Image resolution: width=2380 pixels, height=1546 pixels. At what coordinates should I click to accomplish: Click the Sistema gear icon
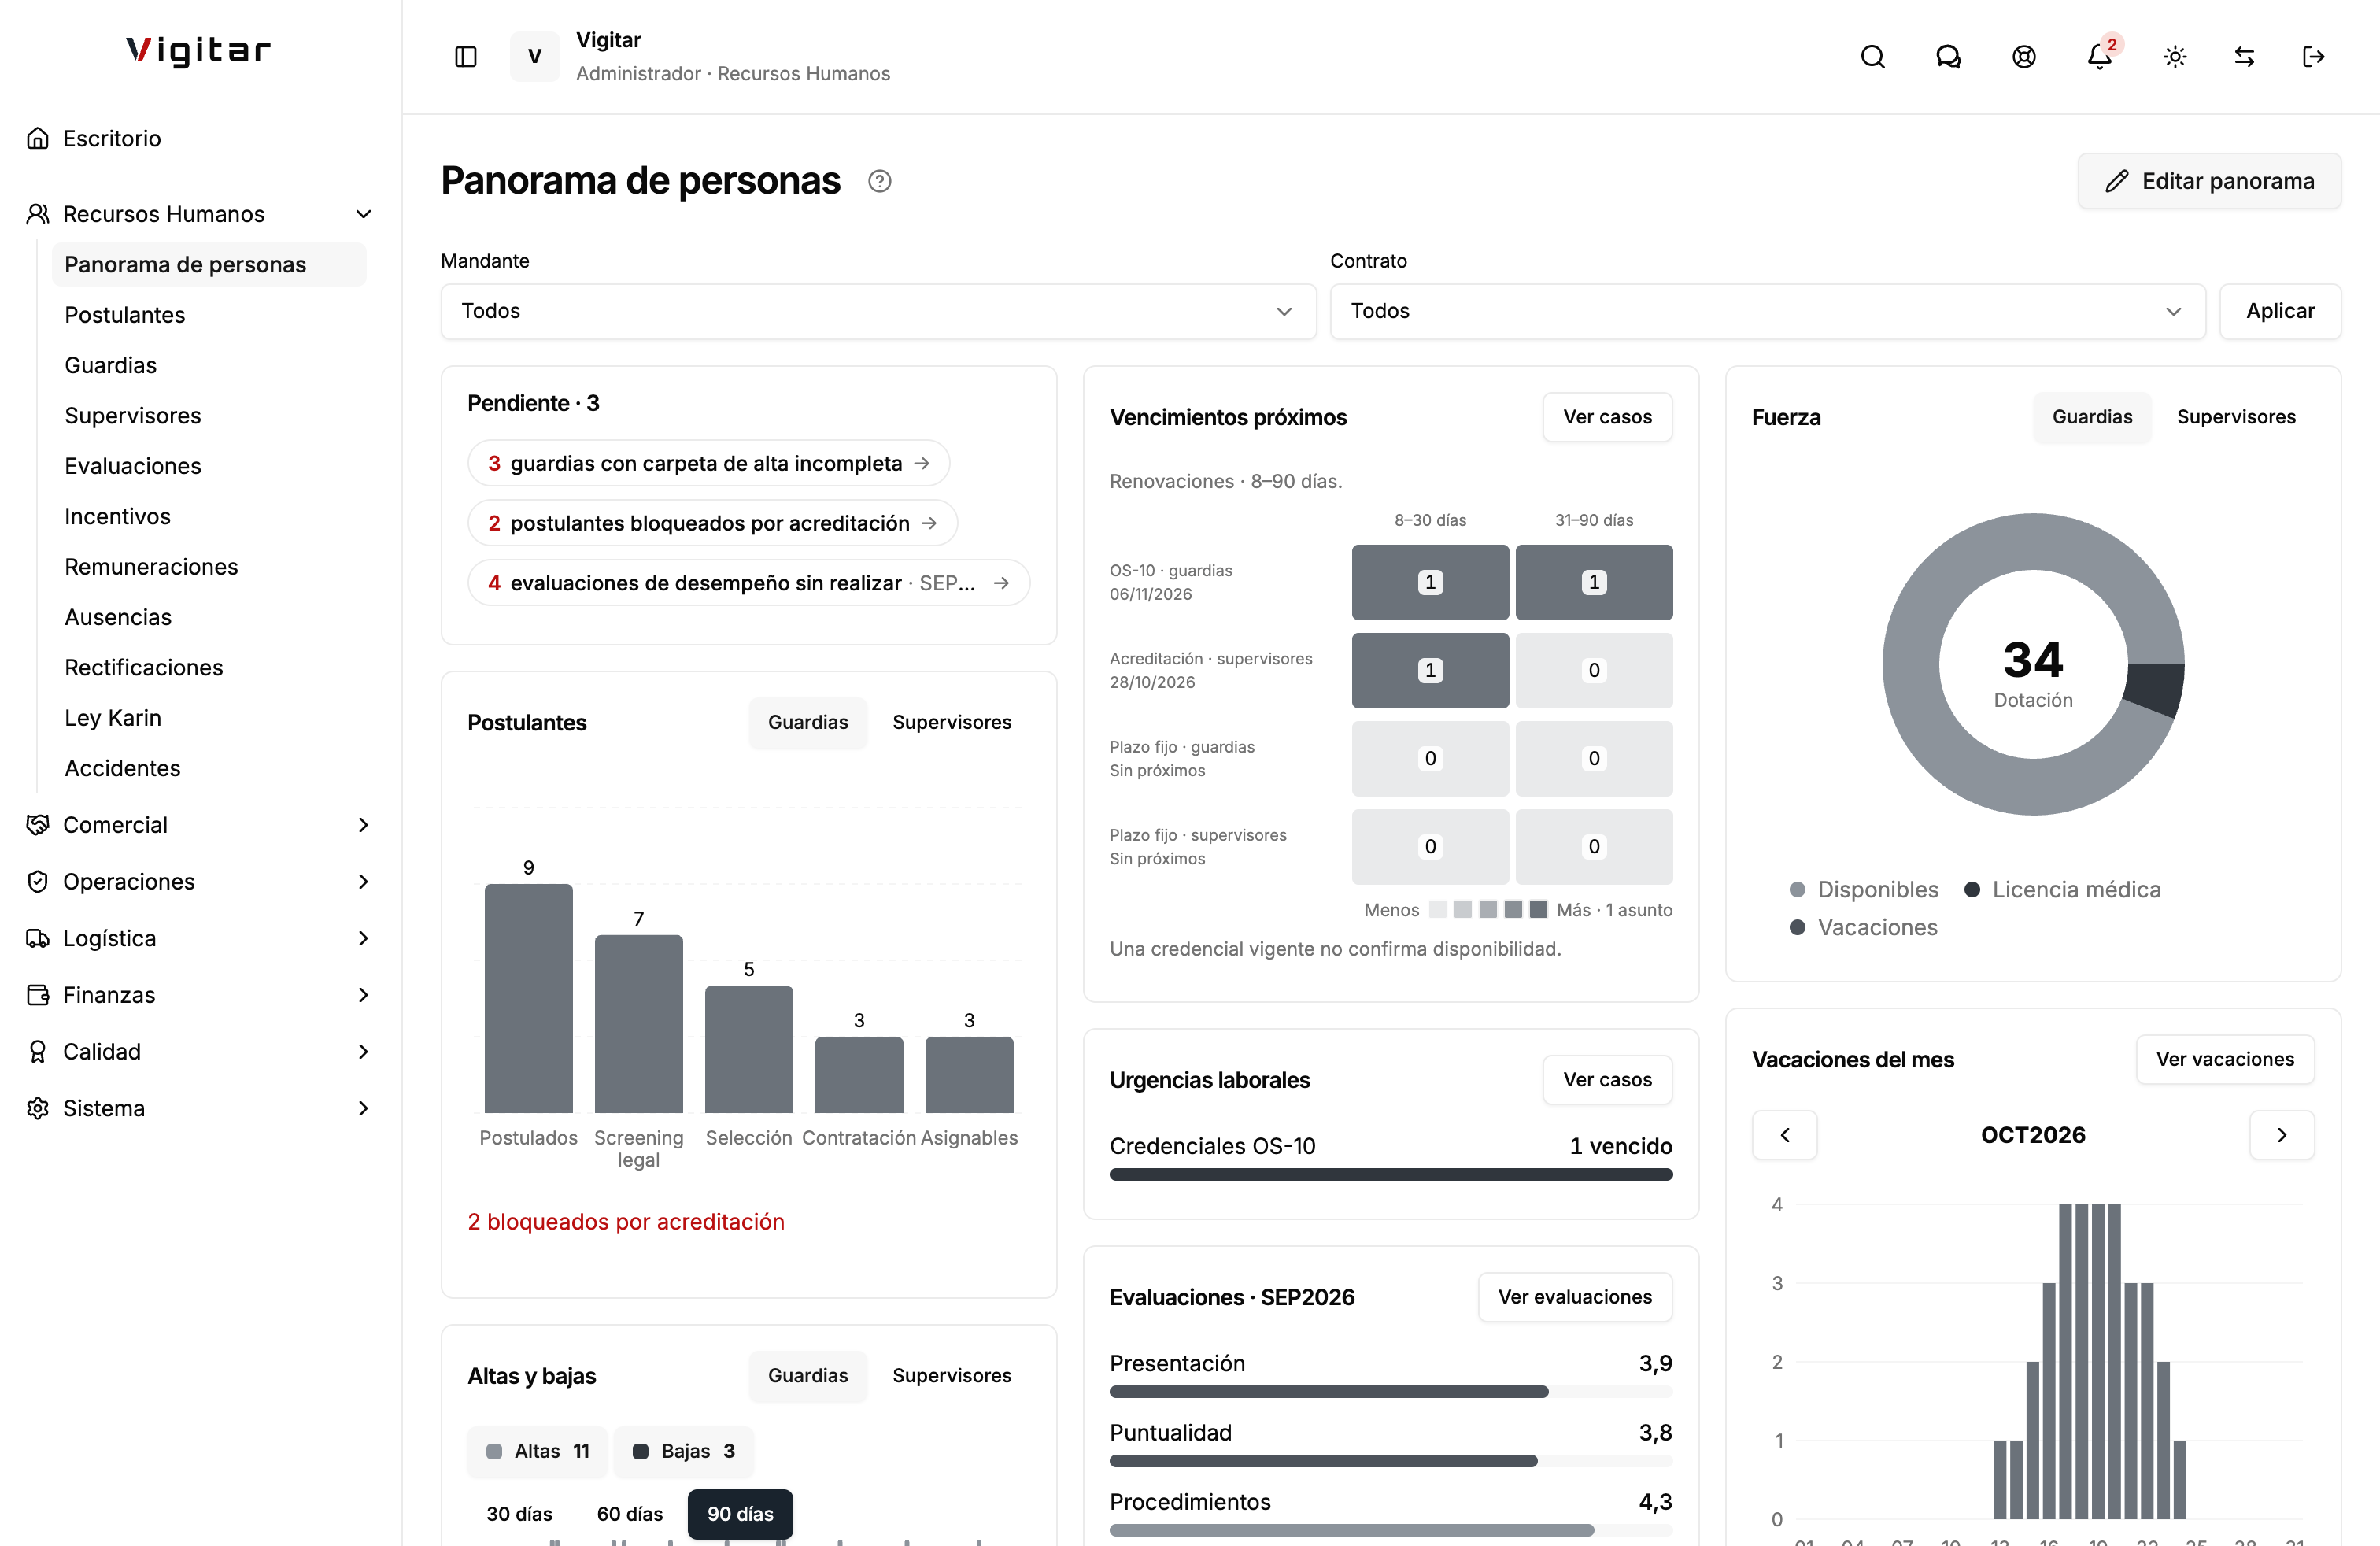click(38, 1108)
